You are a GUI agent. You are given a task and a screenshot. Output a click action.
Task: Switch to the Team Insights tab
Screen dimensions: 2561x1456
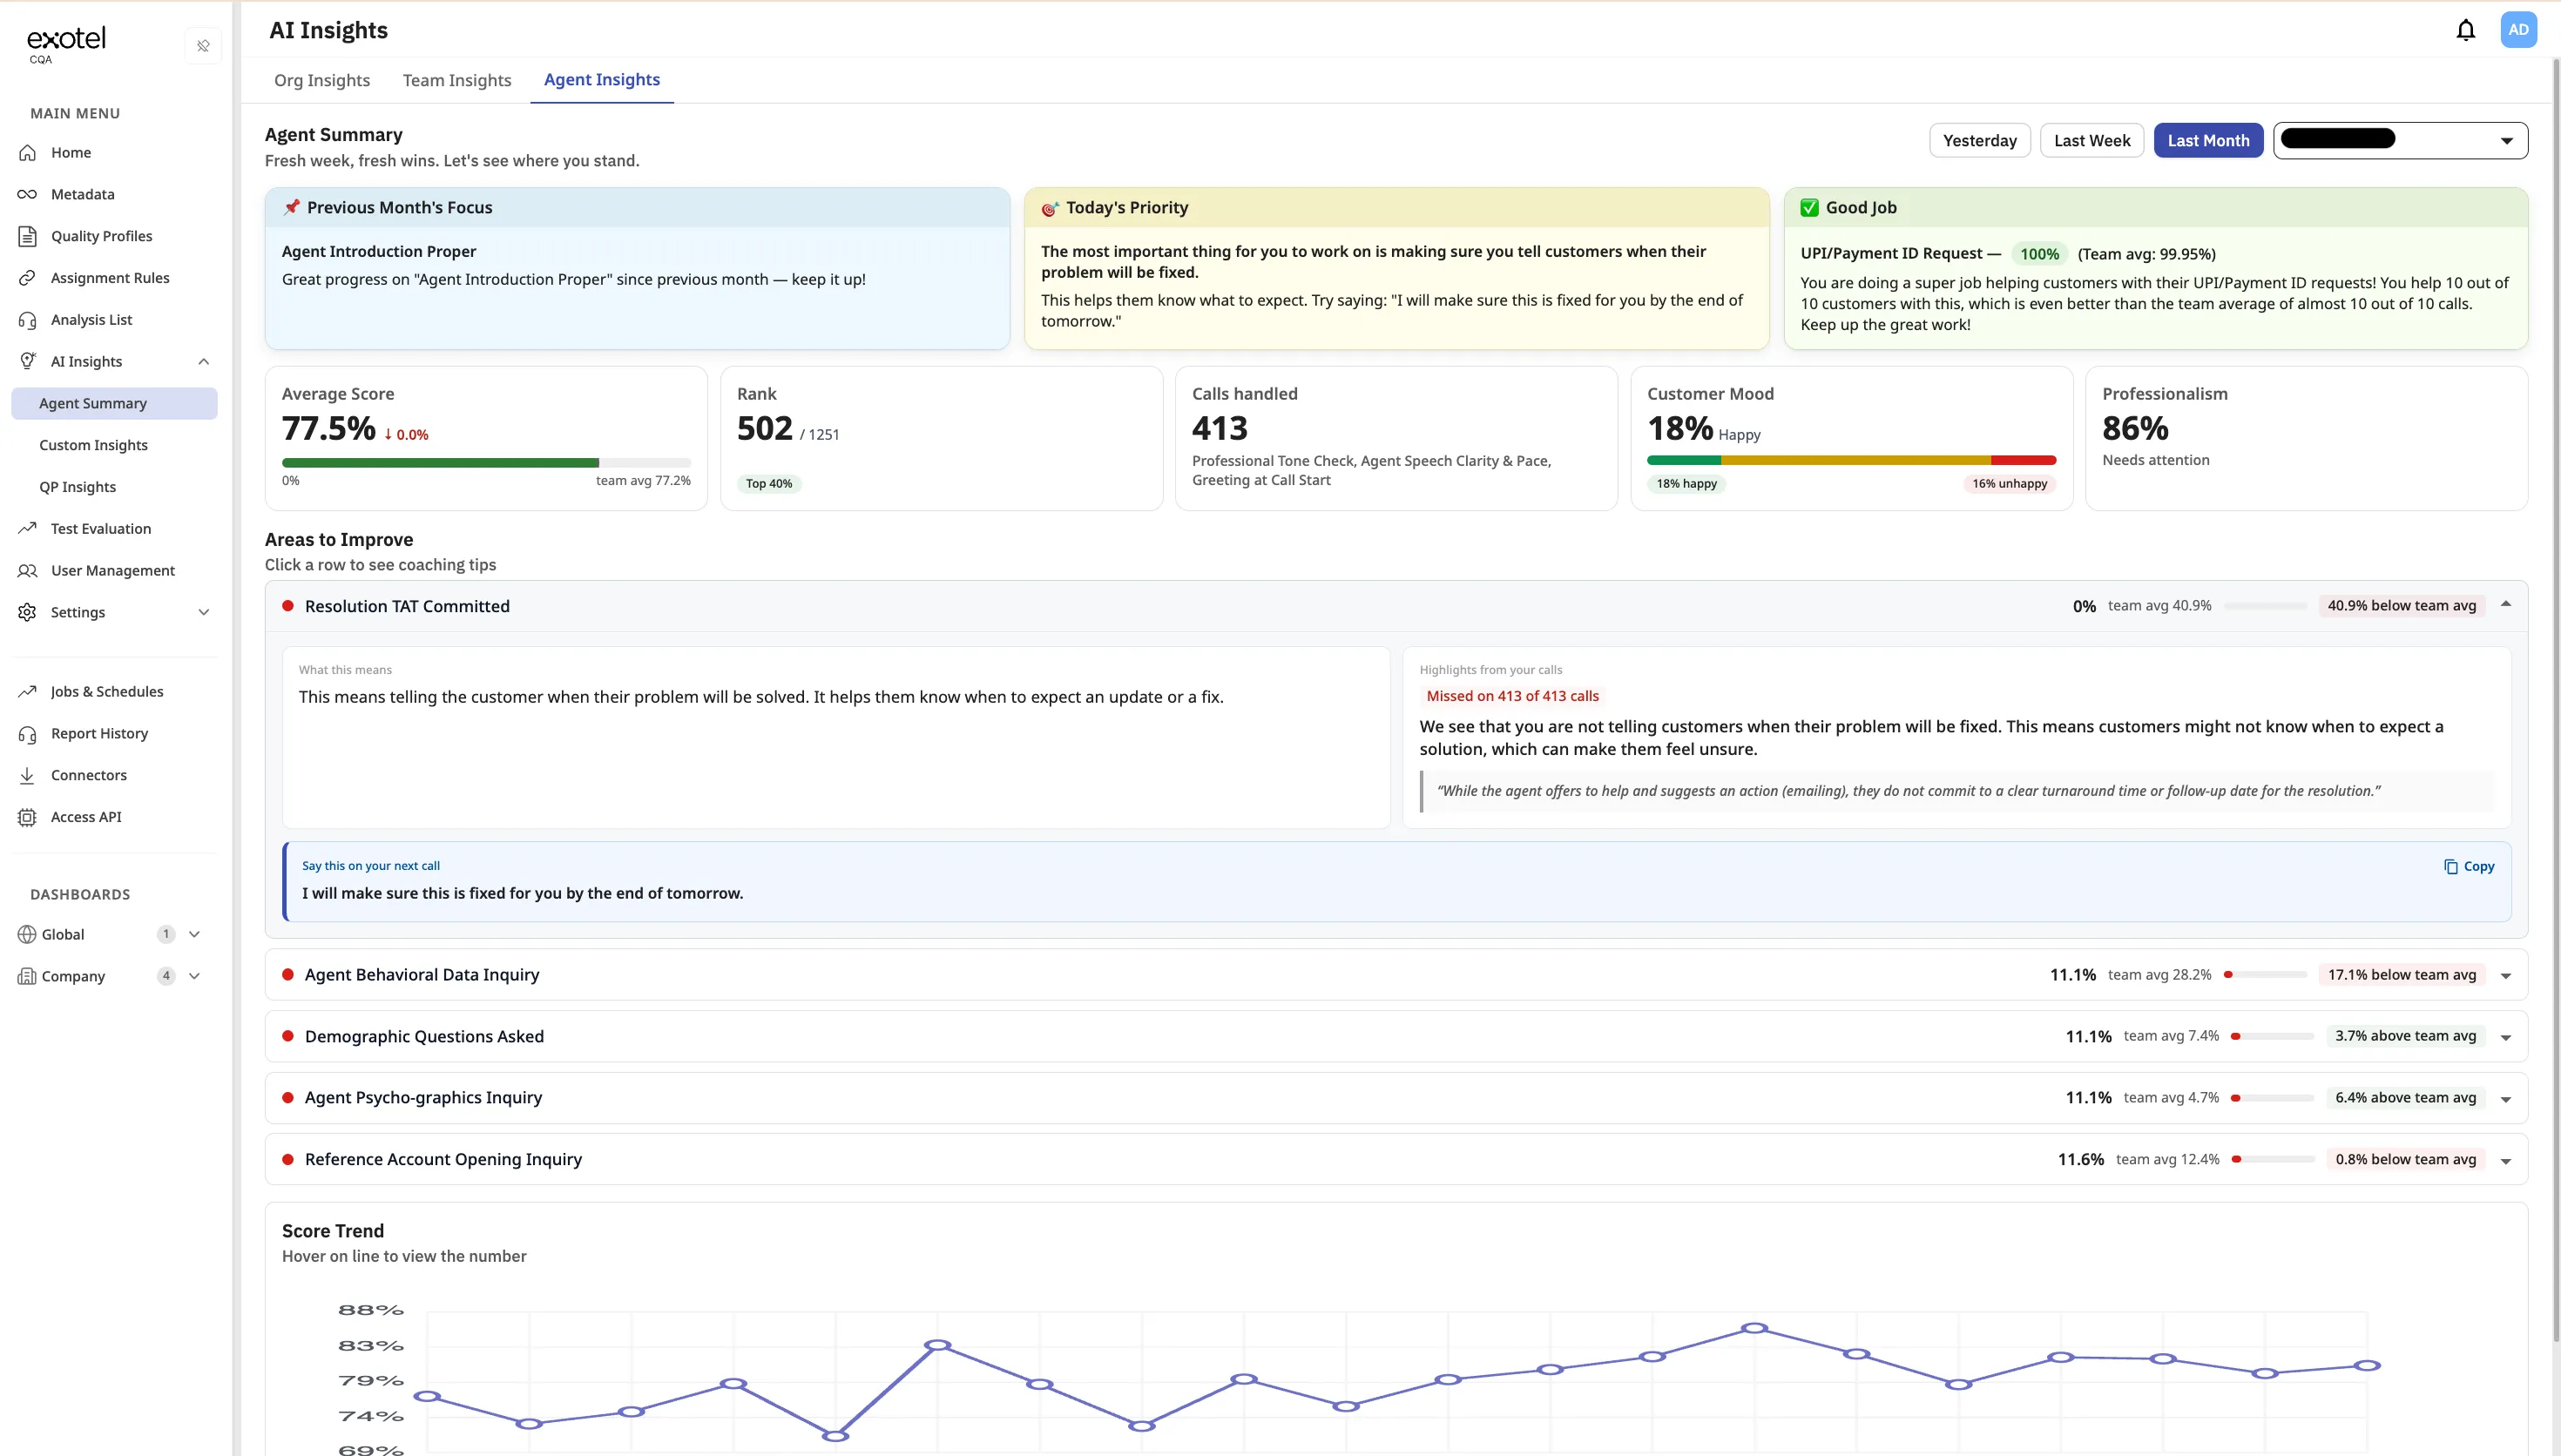[457, 81]
